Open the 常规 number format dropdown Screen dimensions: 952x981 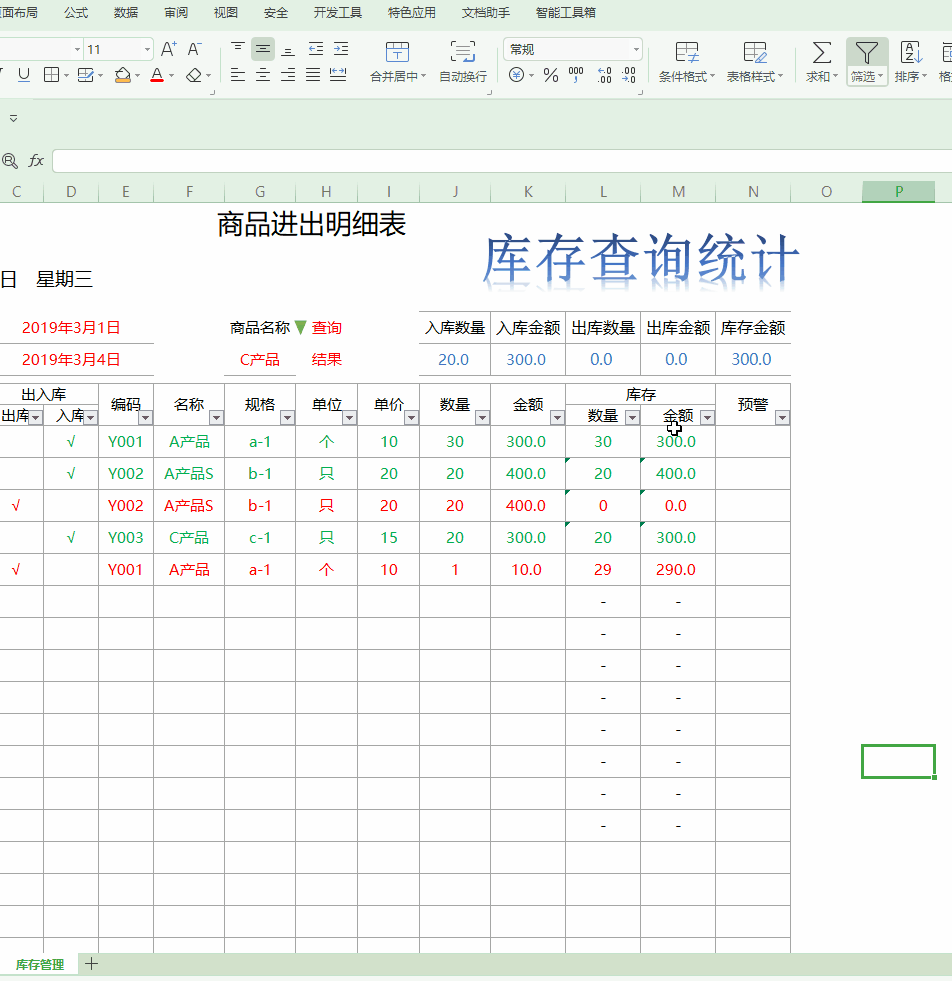[636, 49]
